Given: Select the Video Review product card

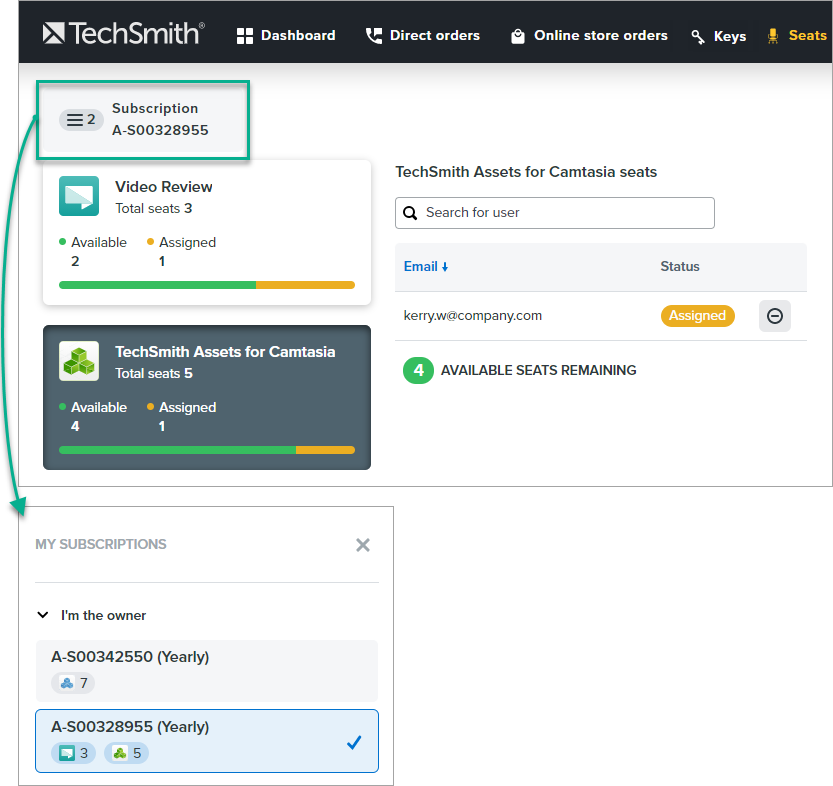Looking at the screenshot, I should click(x=207, y=232).
